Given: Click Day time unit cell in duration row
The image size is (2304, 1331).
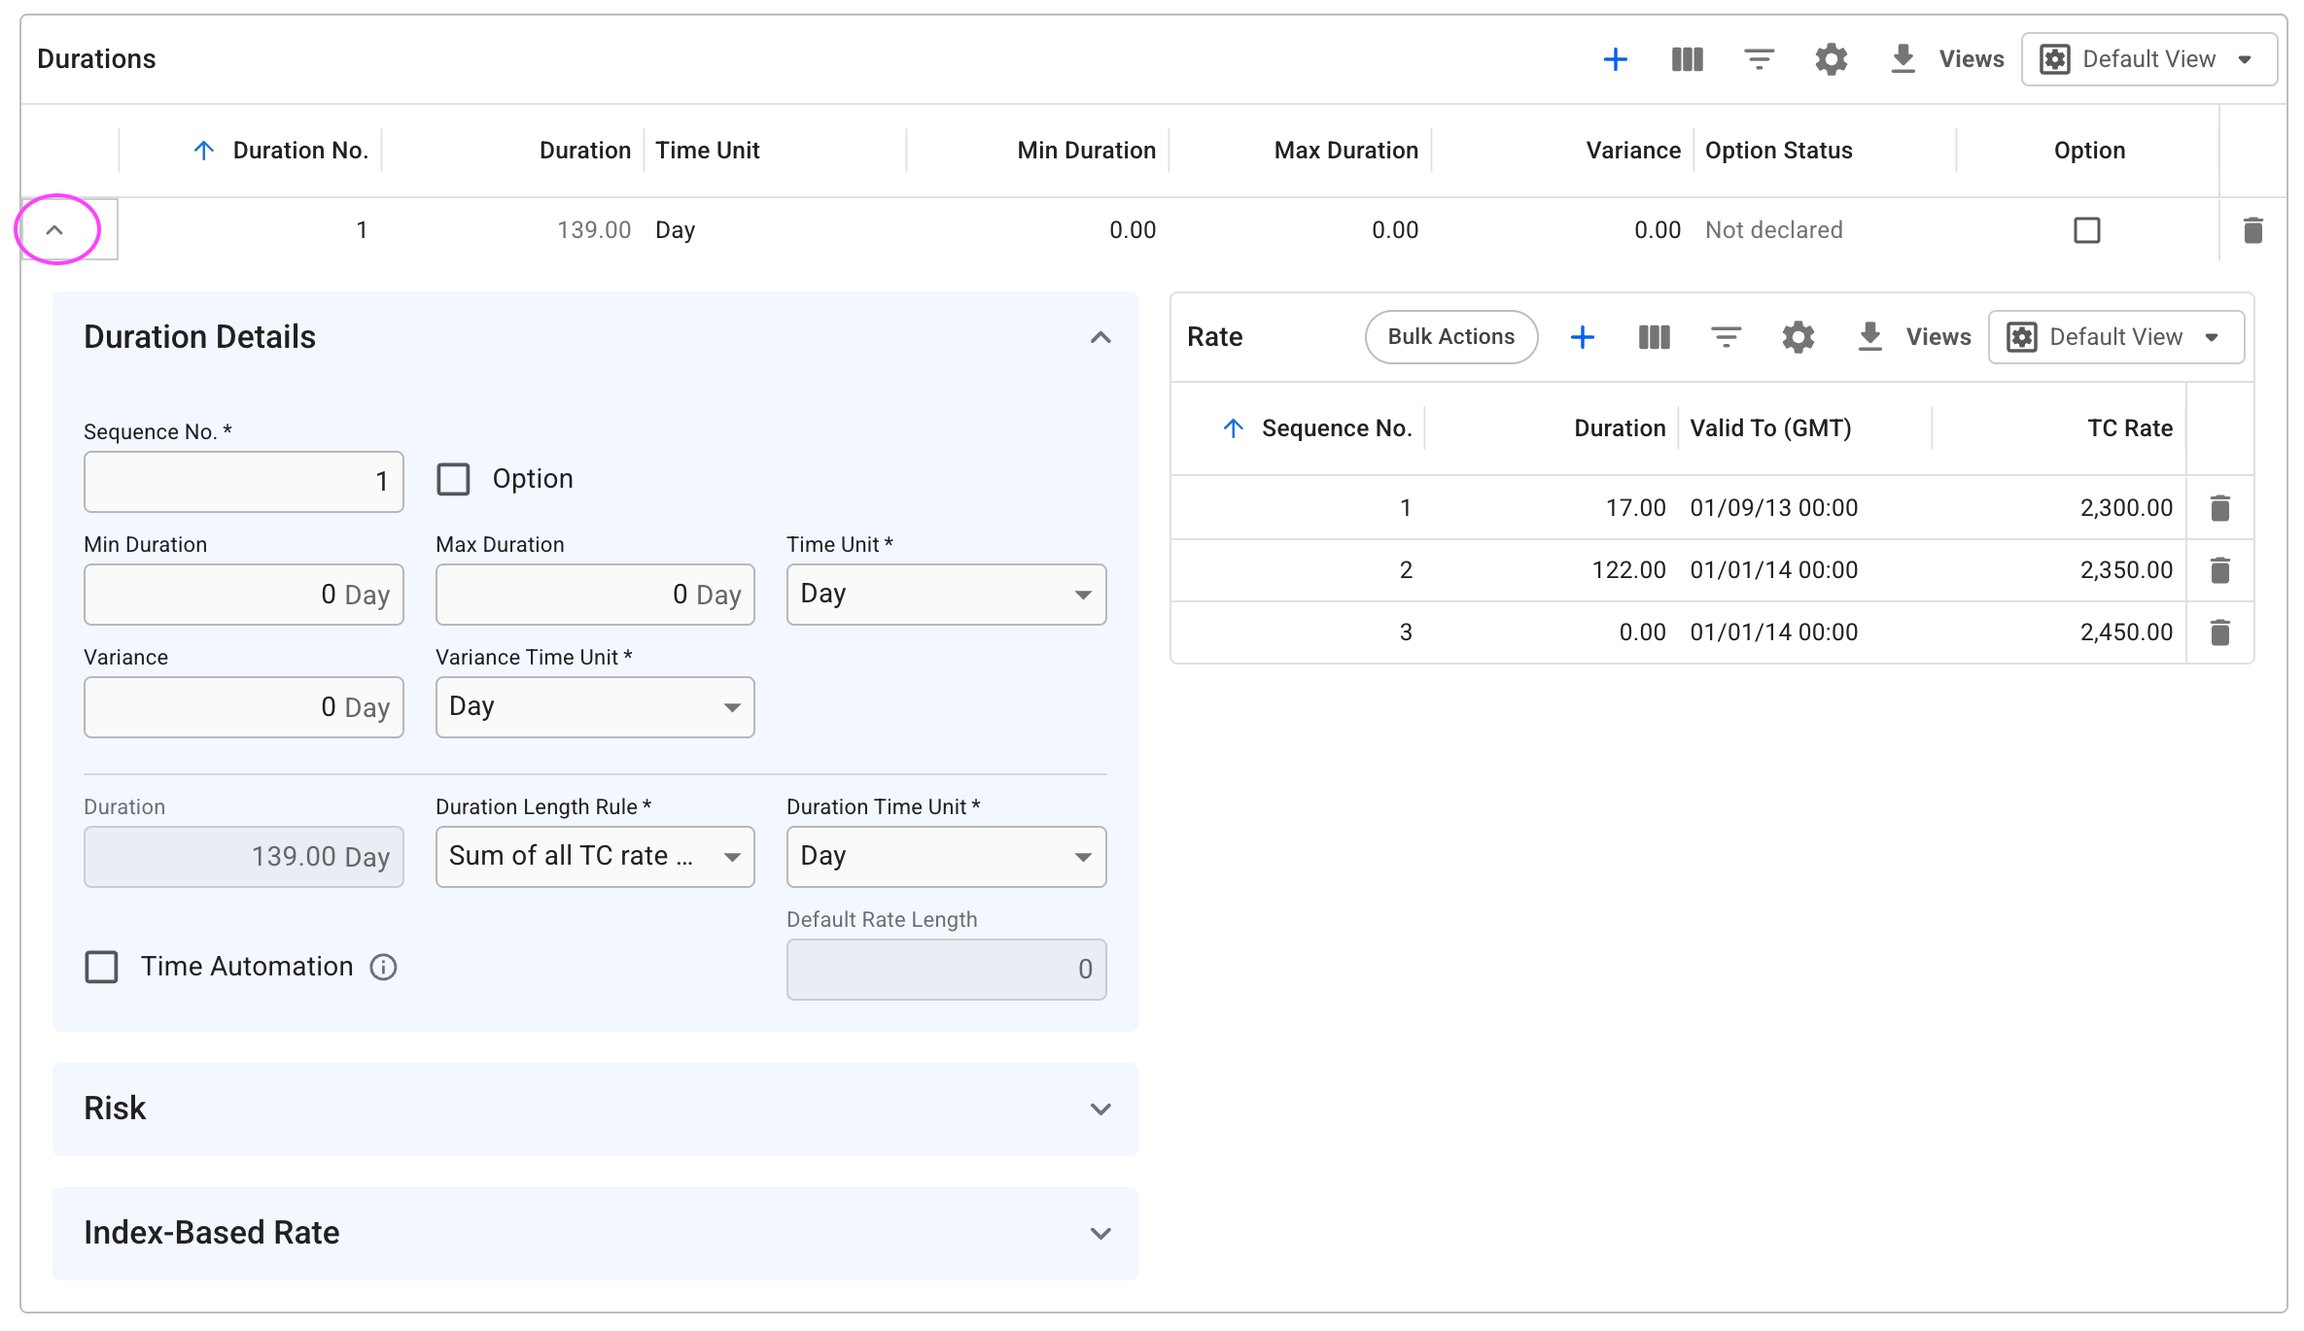Looking at the screenshot, I should [675, 230].
